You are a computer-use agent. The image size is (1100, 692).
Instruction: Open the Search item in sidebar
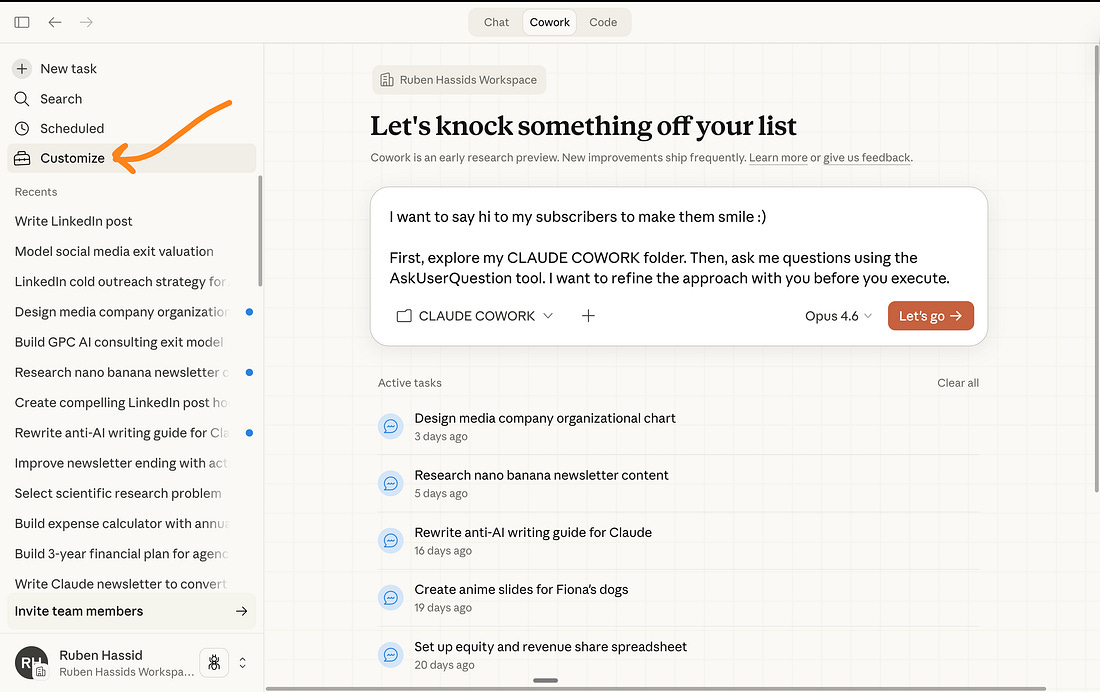(x=131, y=99)
